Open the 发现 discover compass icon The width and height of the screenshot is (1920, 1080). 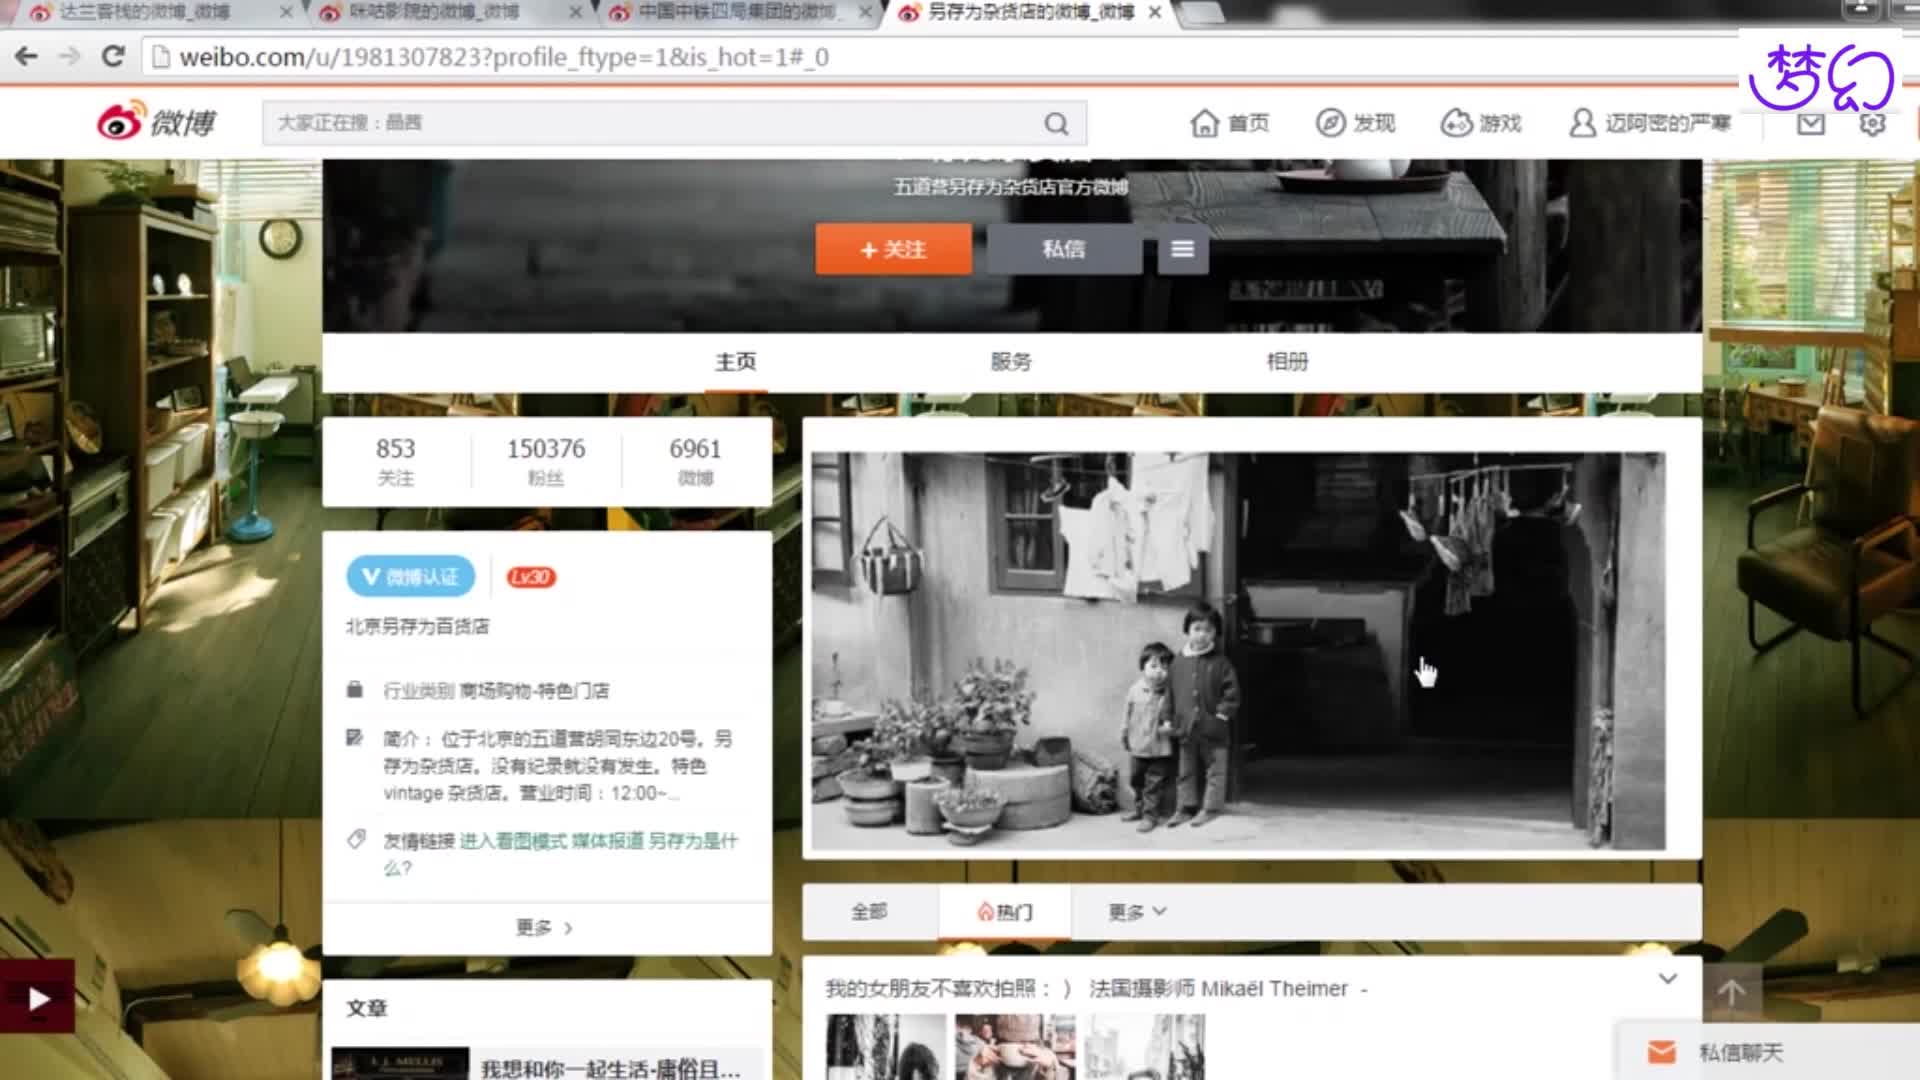tap(1330, 123)
